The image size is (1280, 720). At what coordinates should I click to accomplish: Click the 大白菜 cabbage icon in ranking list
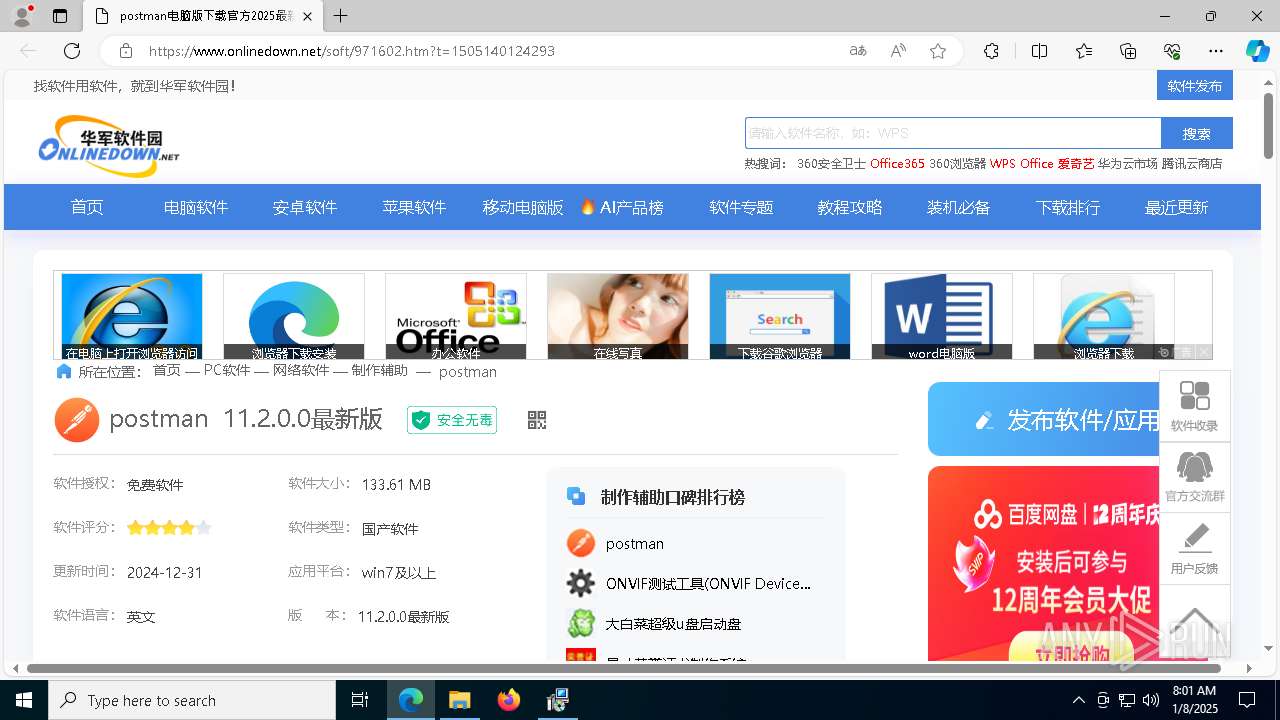point(581,623)
